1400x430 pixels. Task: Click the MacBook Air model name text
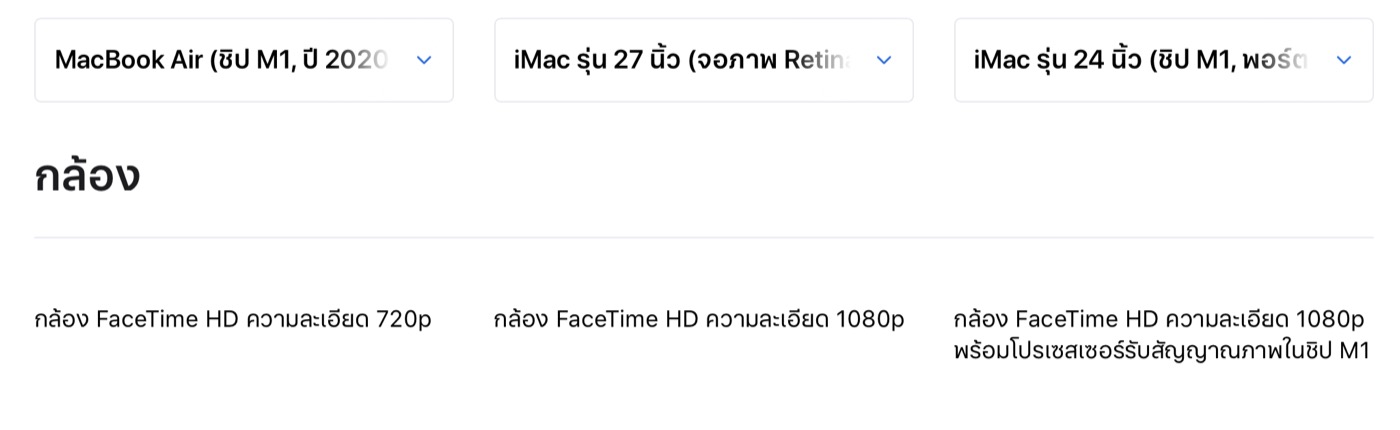[221, 60]
